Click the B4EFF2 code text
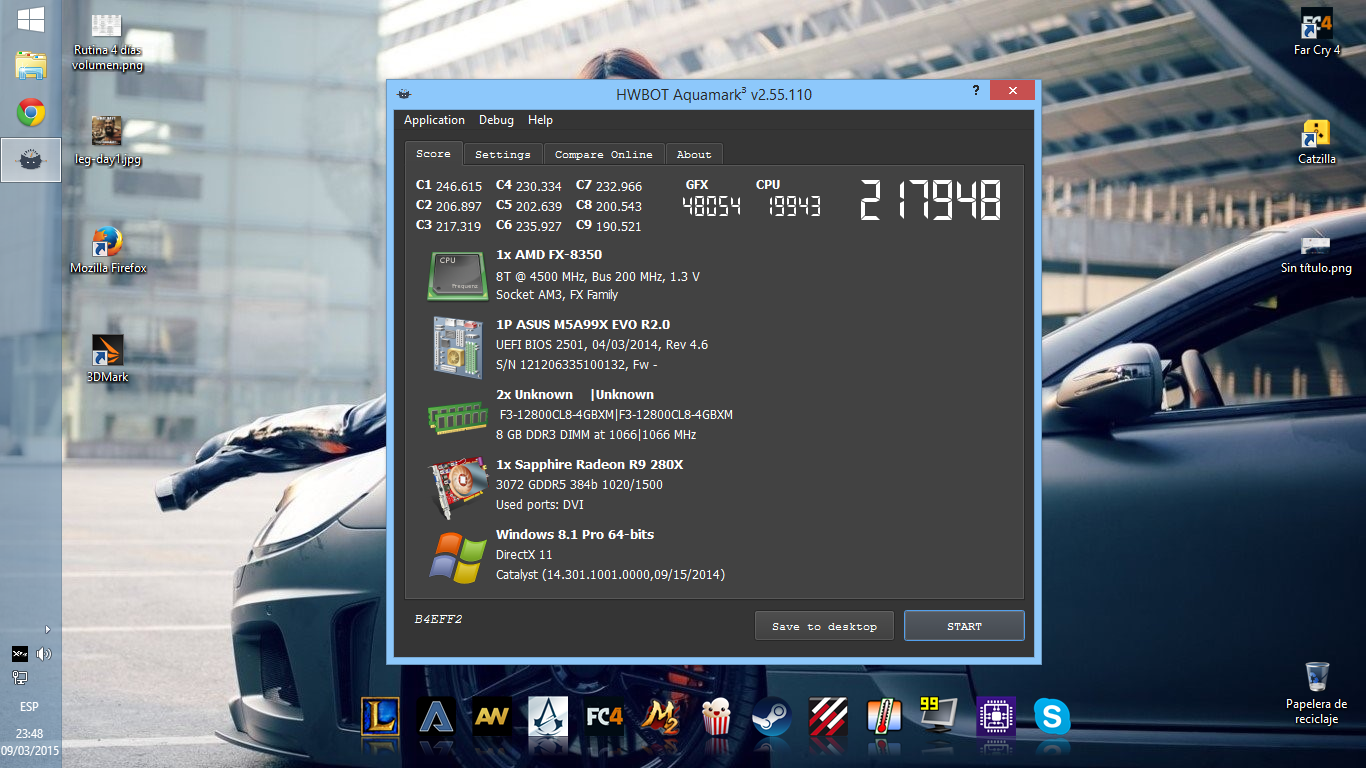 (438, 619)
